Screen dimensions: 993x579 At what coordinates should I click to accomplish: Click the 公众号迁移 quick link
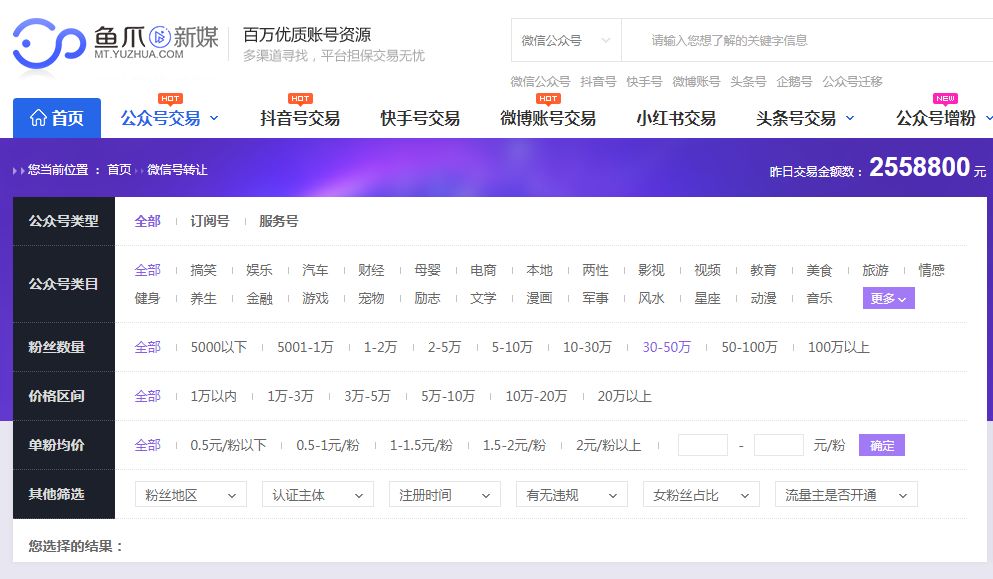coord(852,81)
